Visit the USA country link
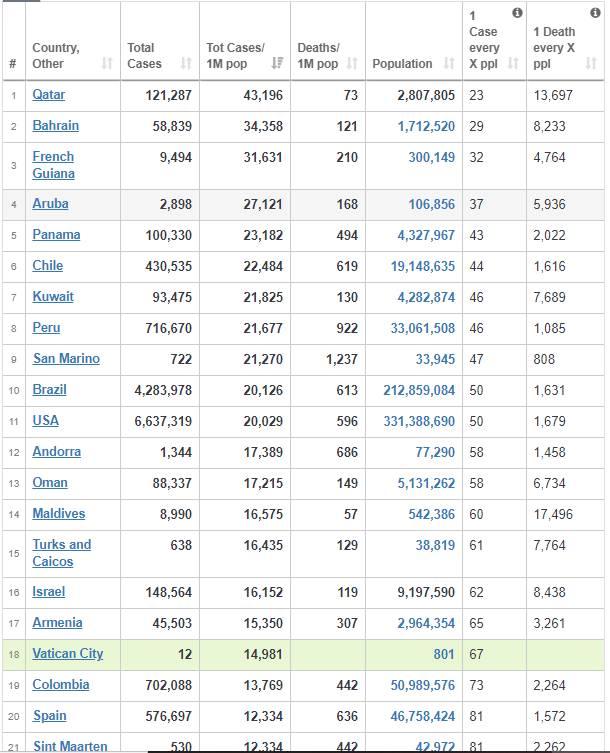The width and height of the screenshot is (610, 753). coord(45,421)
